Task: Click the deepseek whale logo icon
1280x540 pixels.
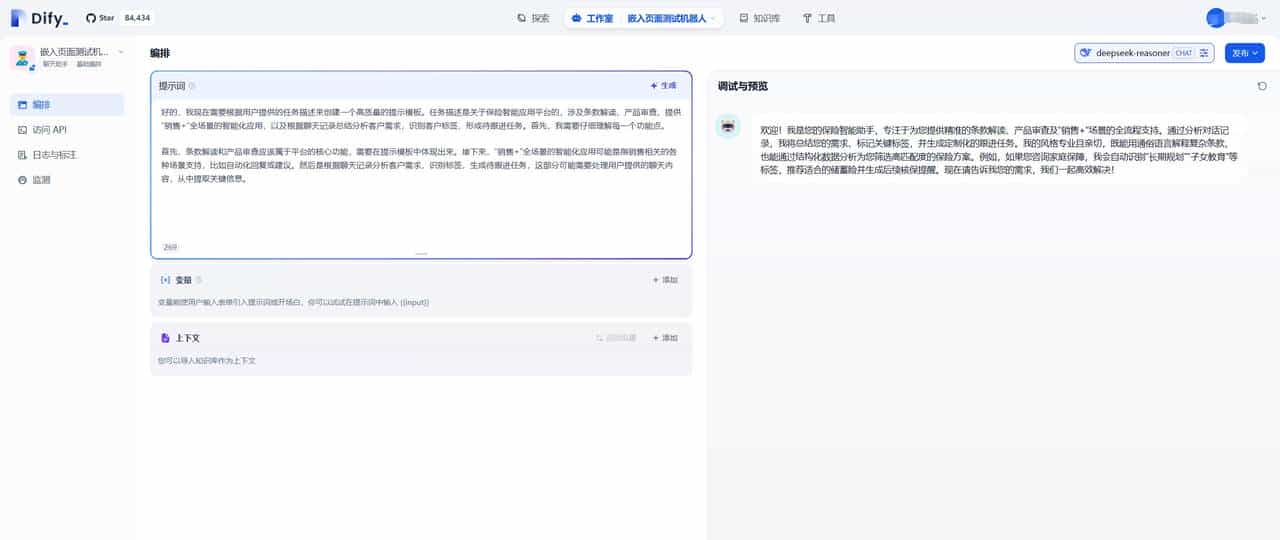Action: pyautogui.click(x=1085, y=53)
